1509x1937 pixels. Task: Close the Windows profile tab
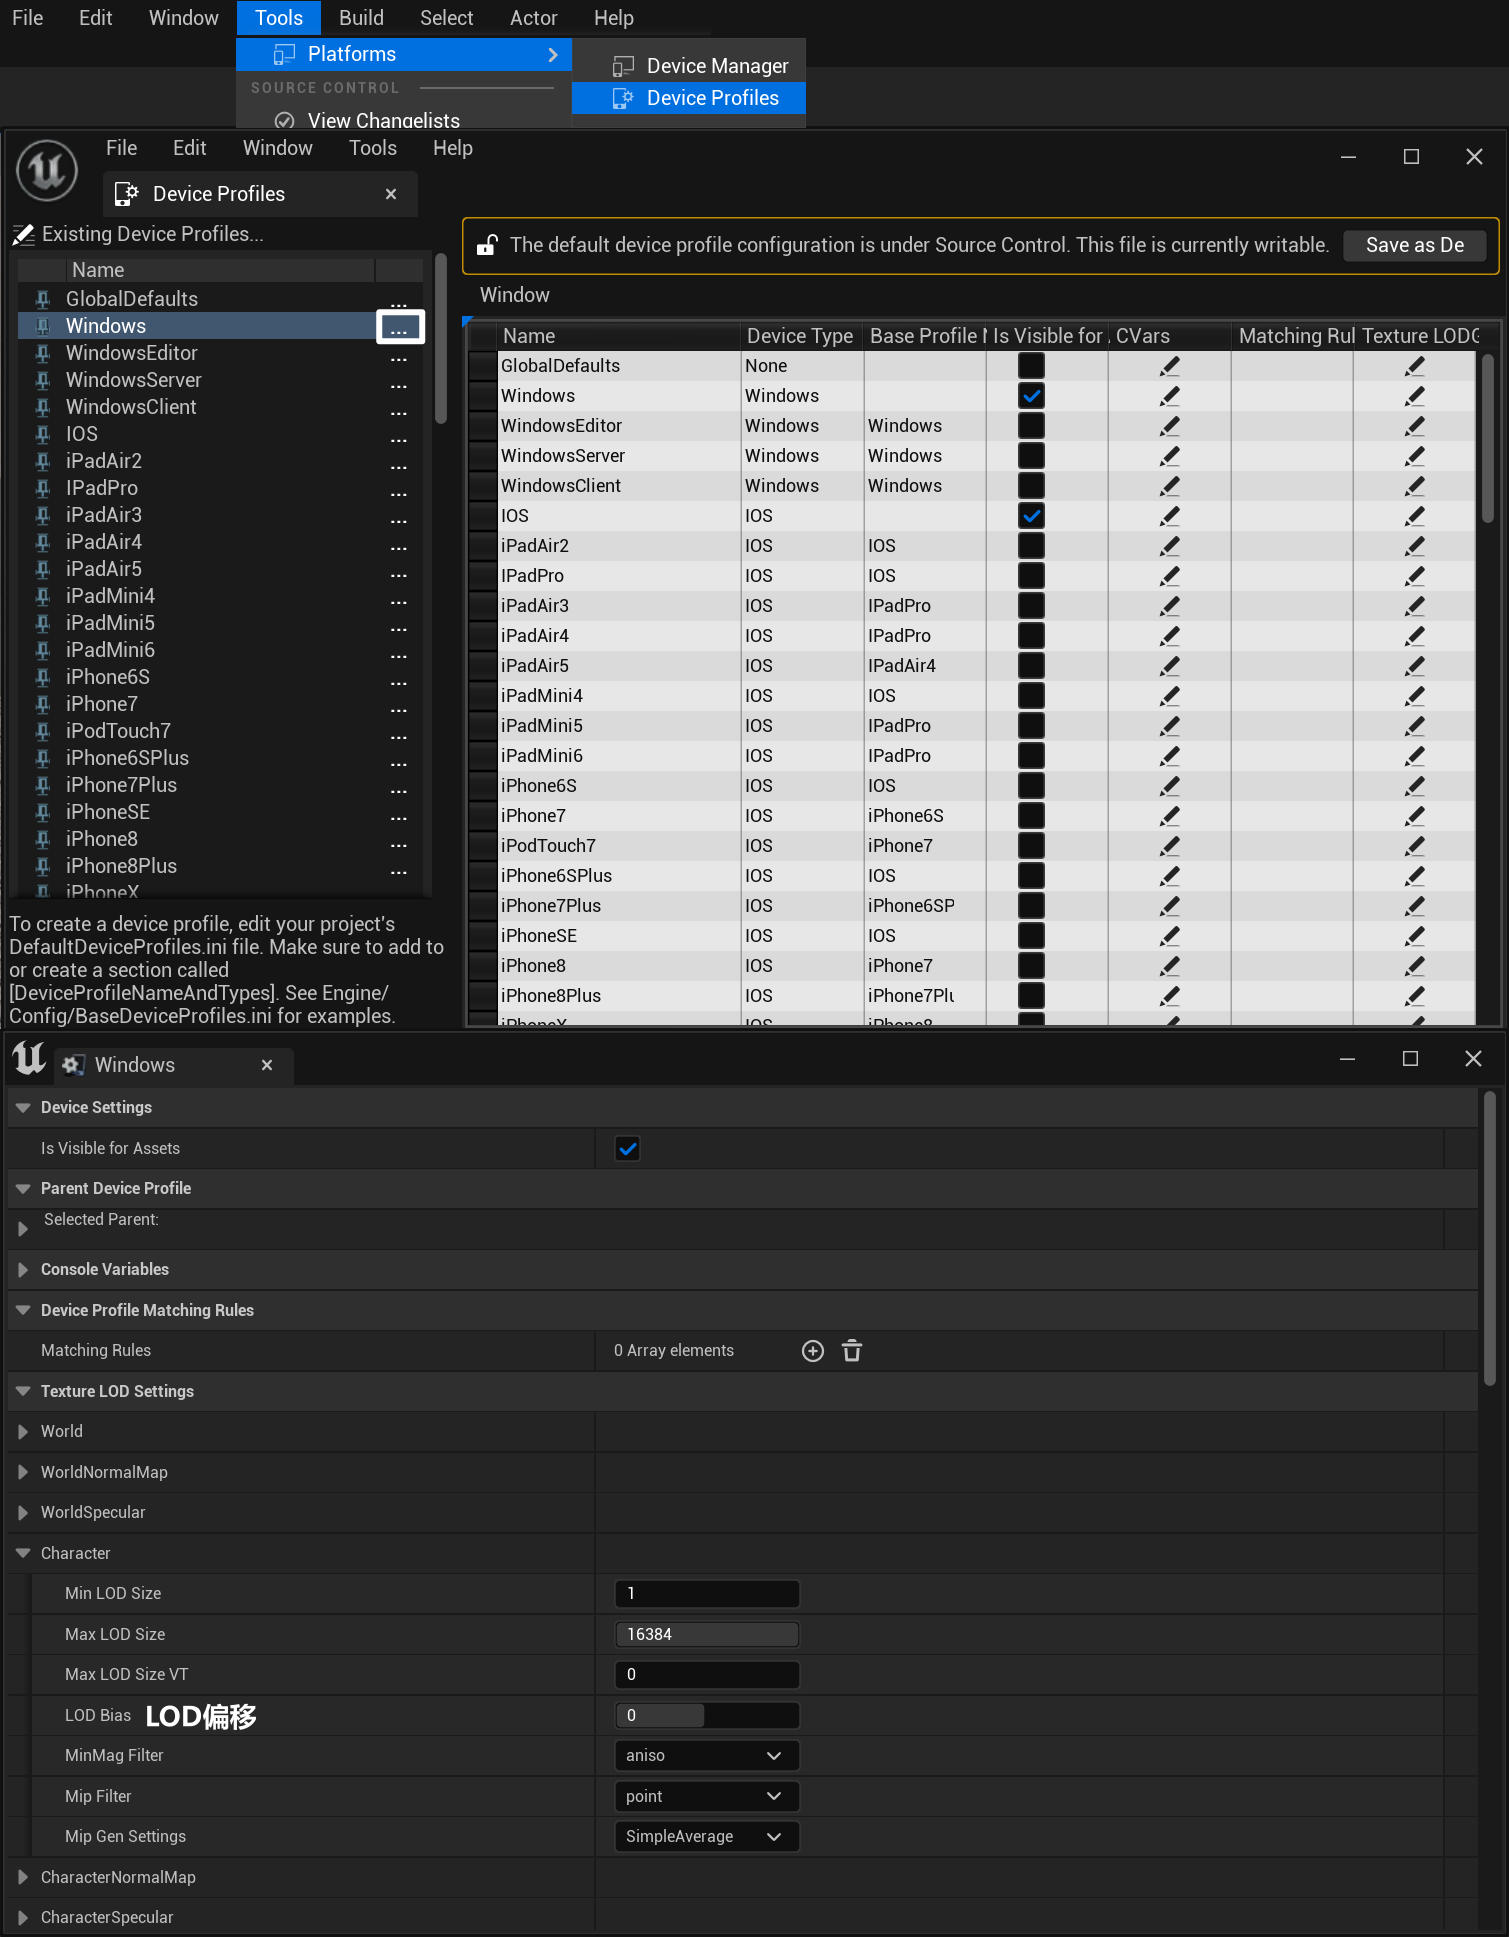(267, 1065)
